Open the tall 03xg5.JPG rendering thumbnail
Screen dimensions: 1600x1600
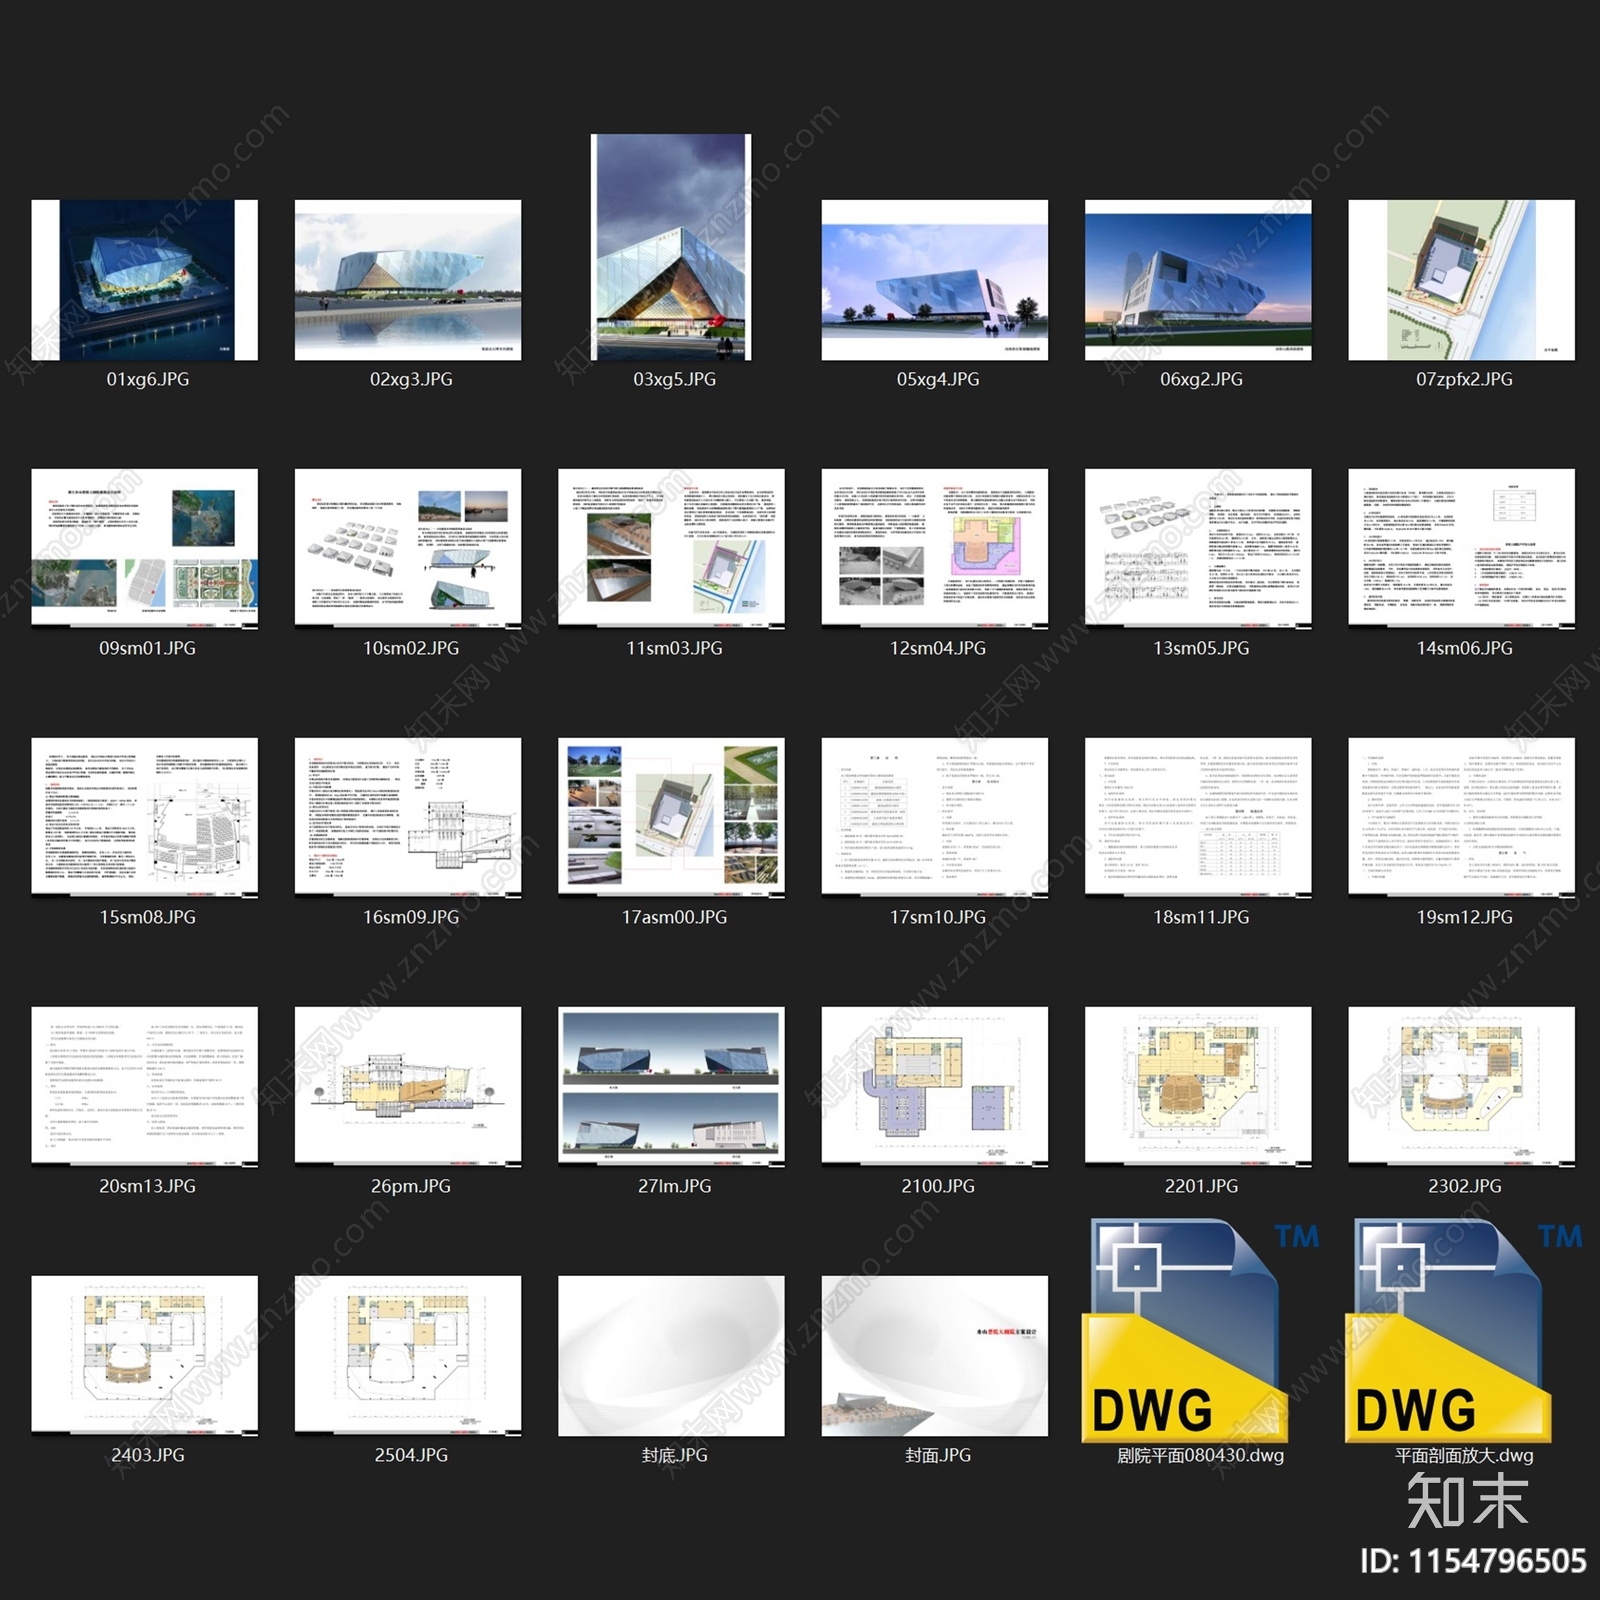pyautogui.click(x=671, y=247)
